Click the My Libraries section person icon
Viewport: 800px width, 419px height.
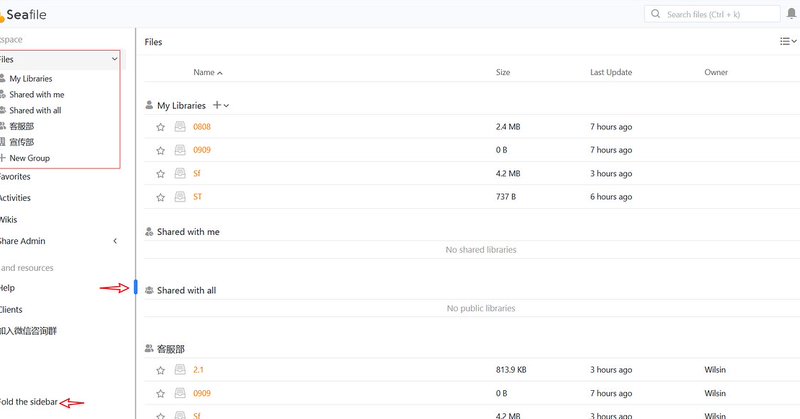click(149, 105)
